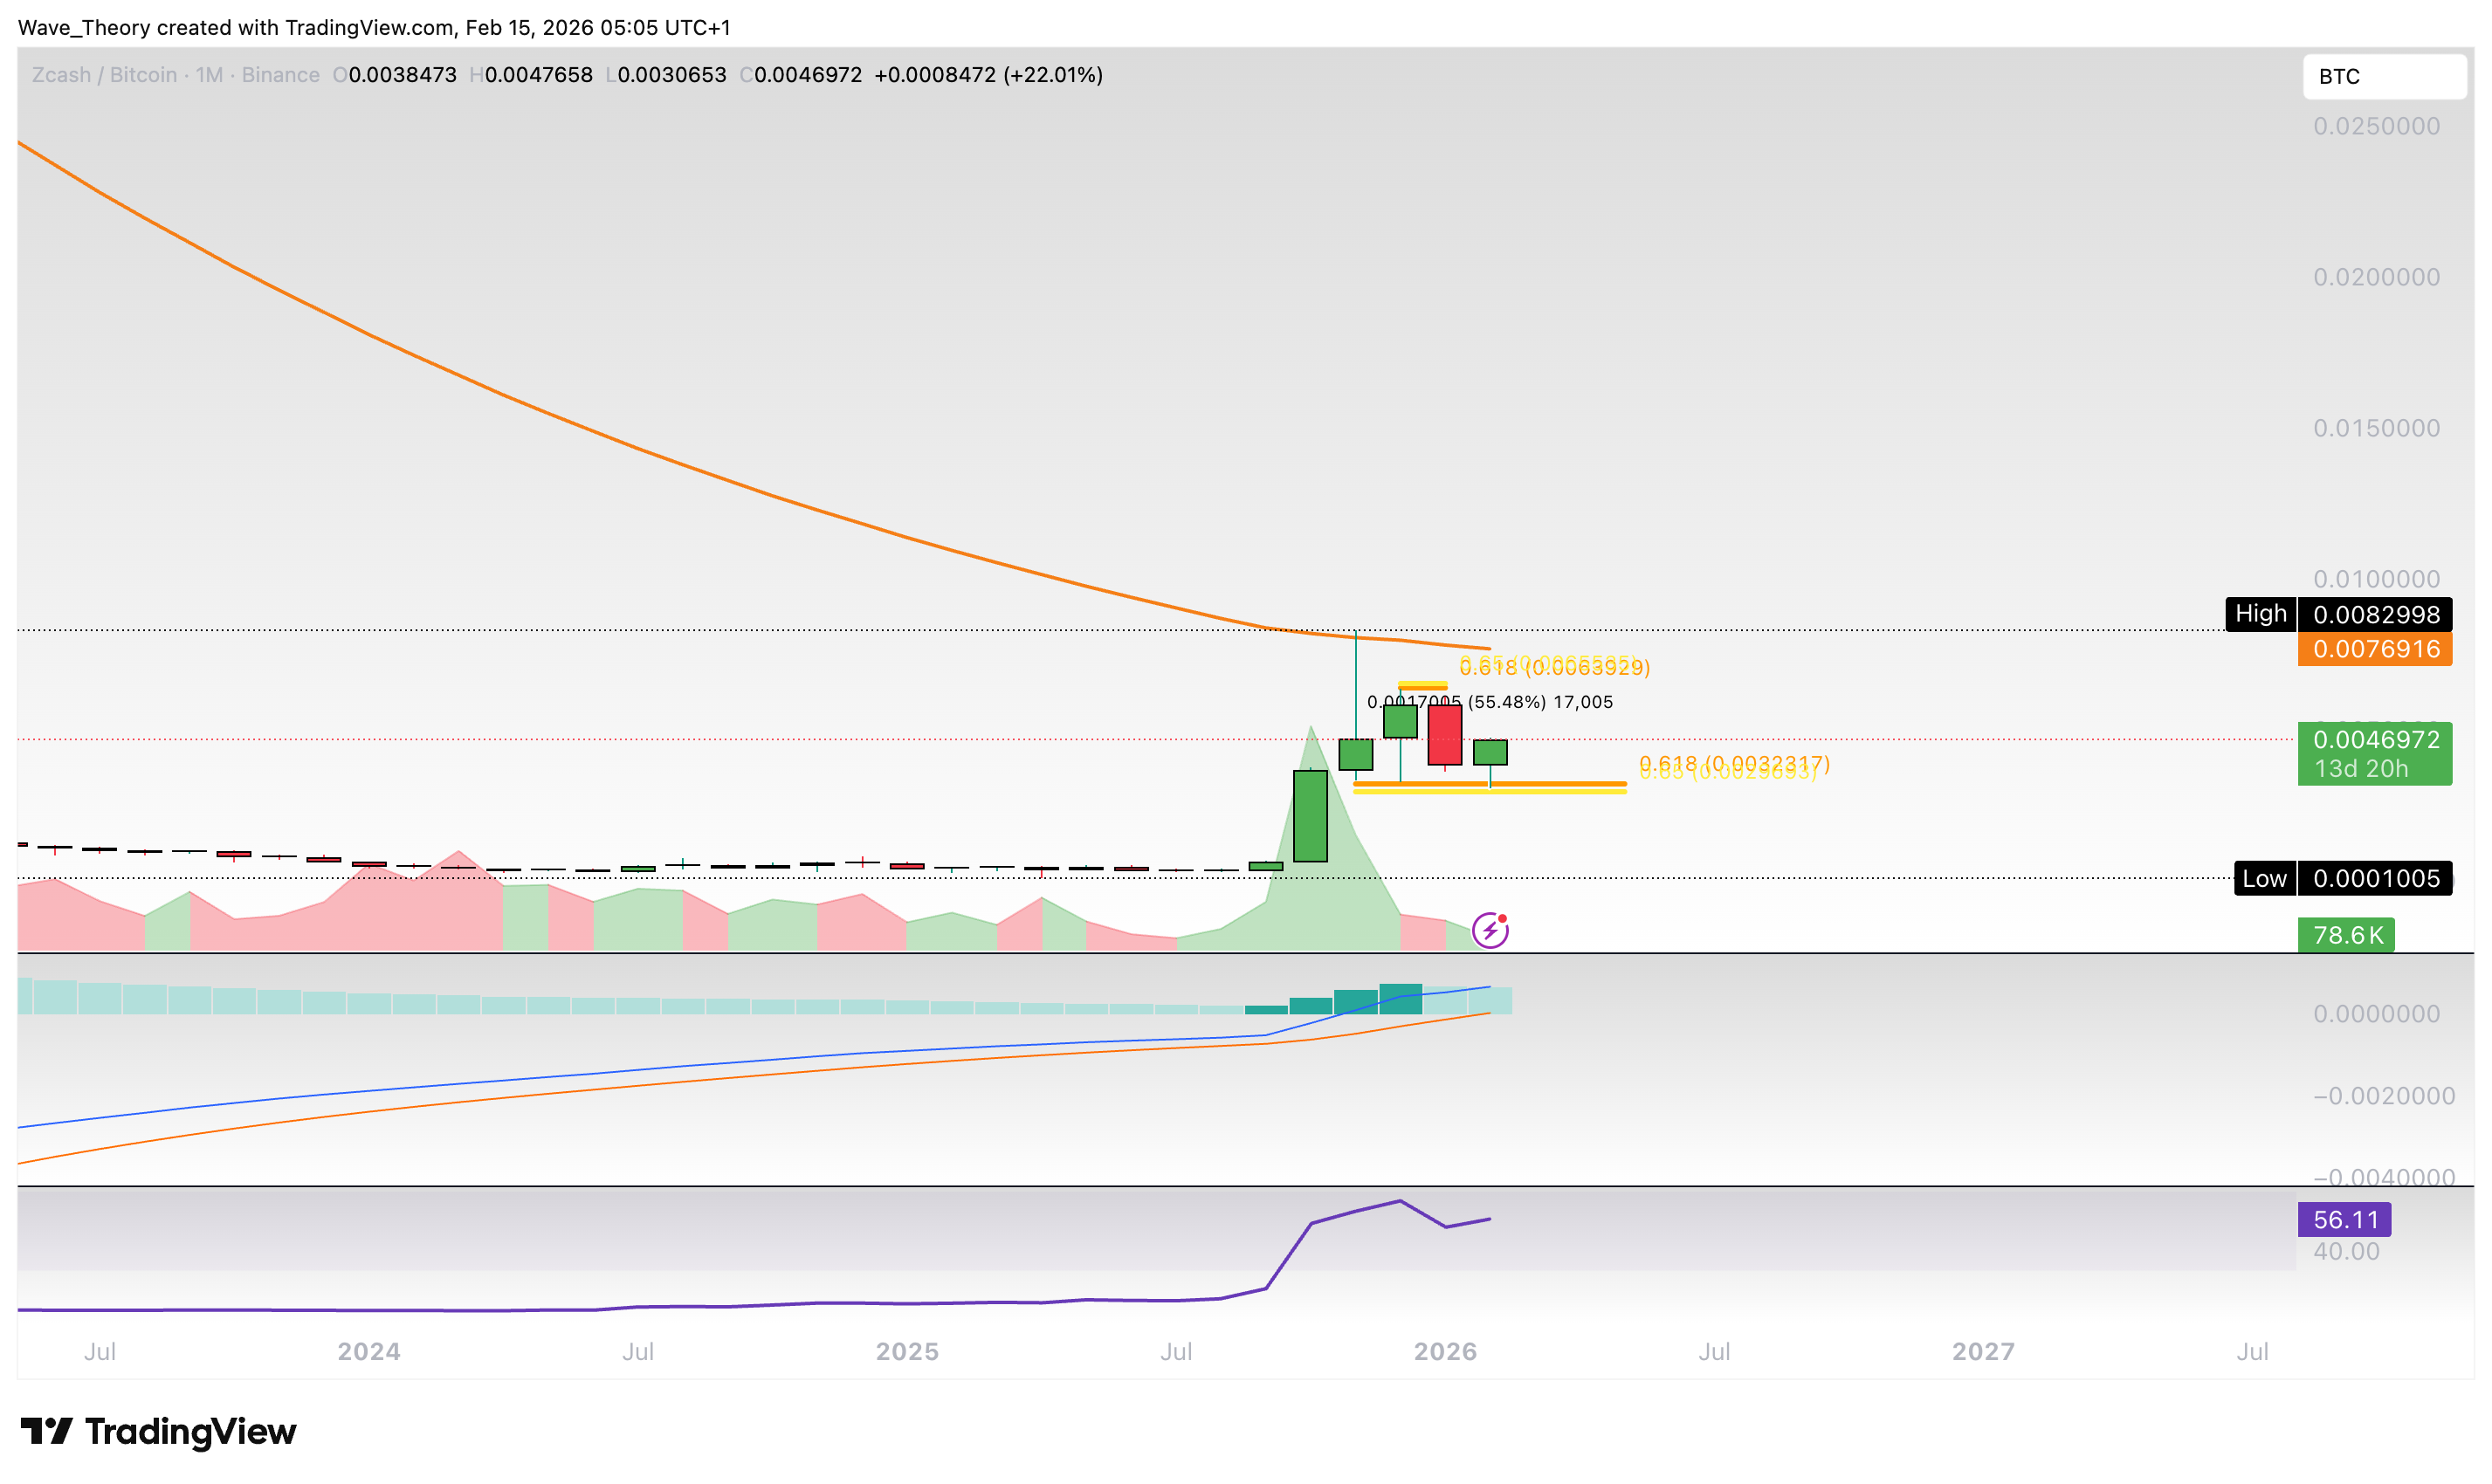The width and height of the screenshot is (2492, 1484).
Task: Click the 0.0000000 level on MACD scale
Action: coord(2375,1013)
